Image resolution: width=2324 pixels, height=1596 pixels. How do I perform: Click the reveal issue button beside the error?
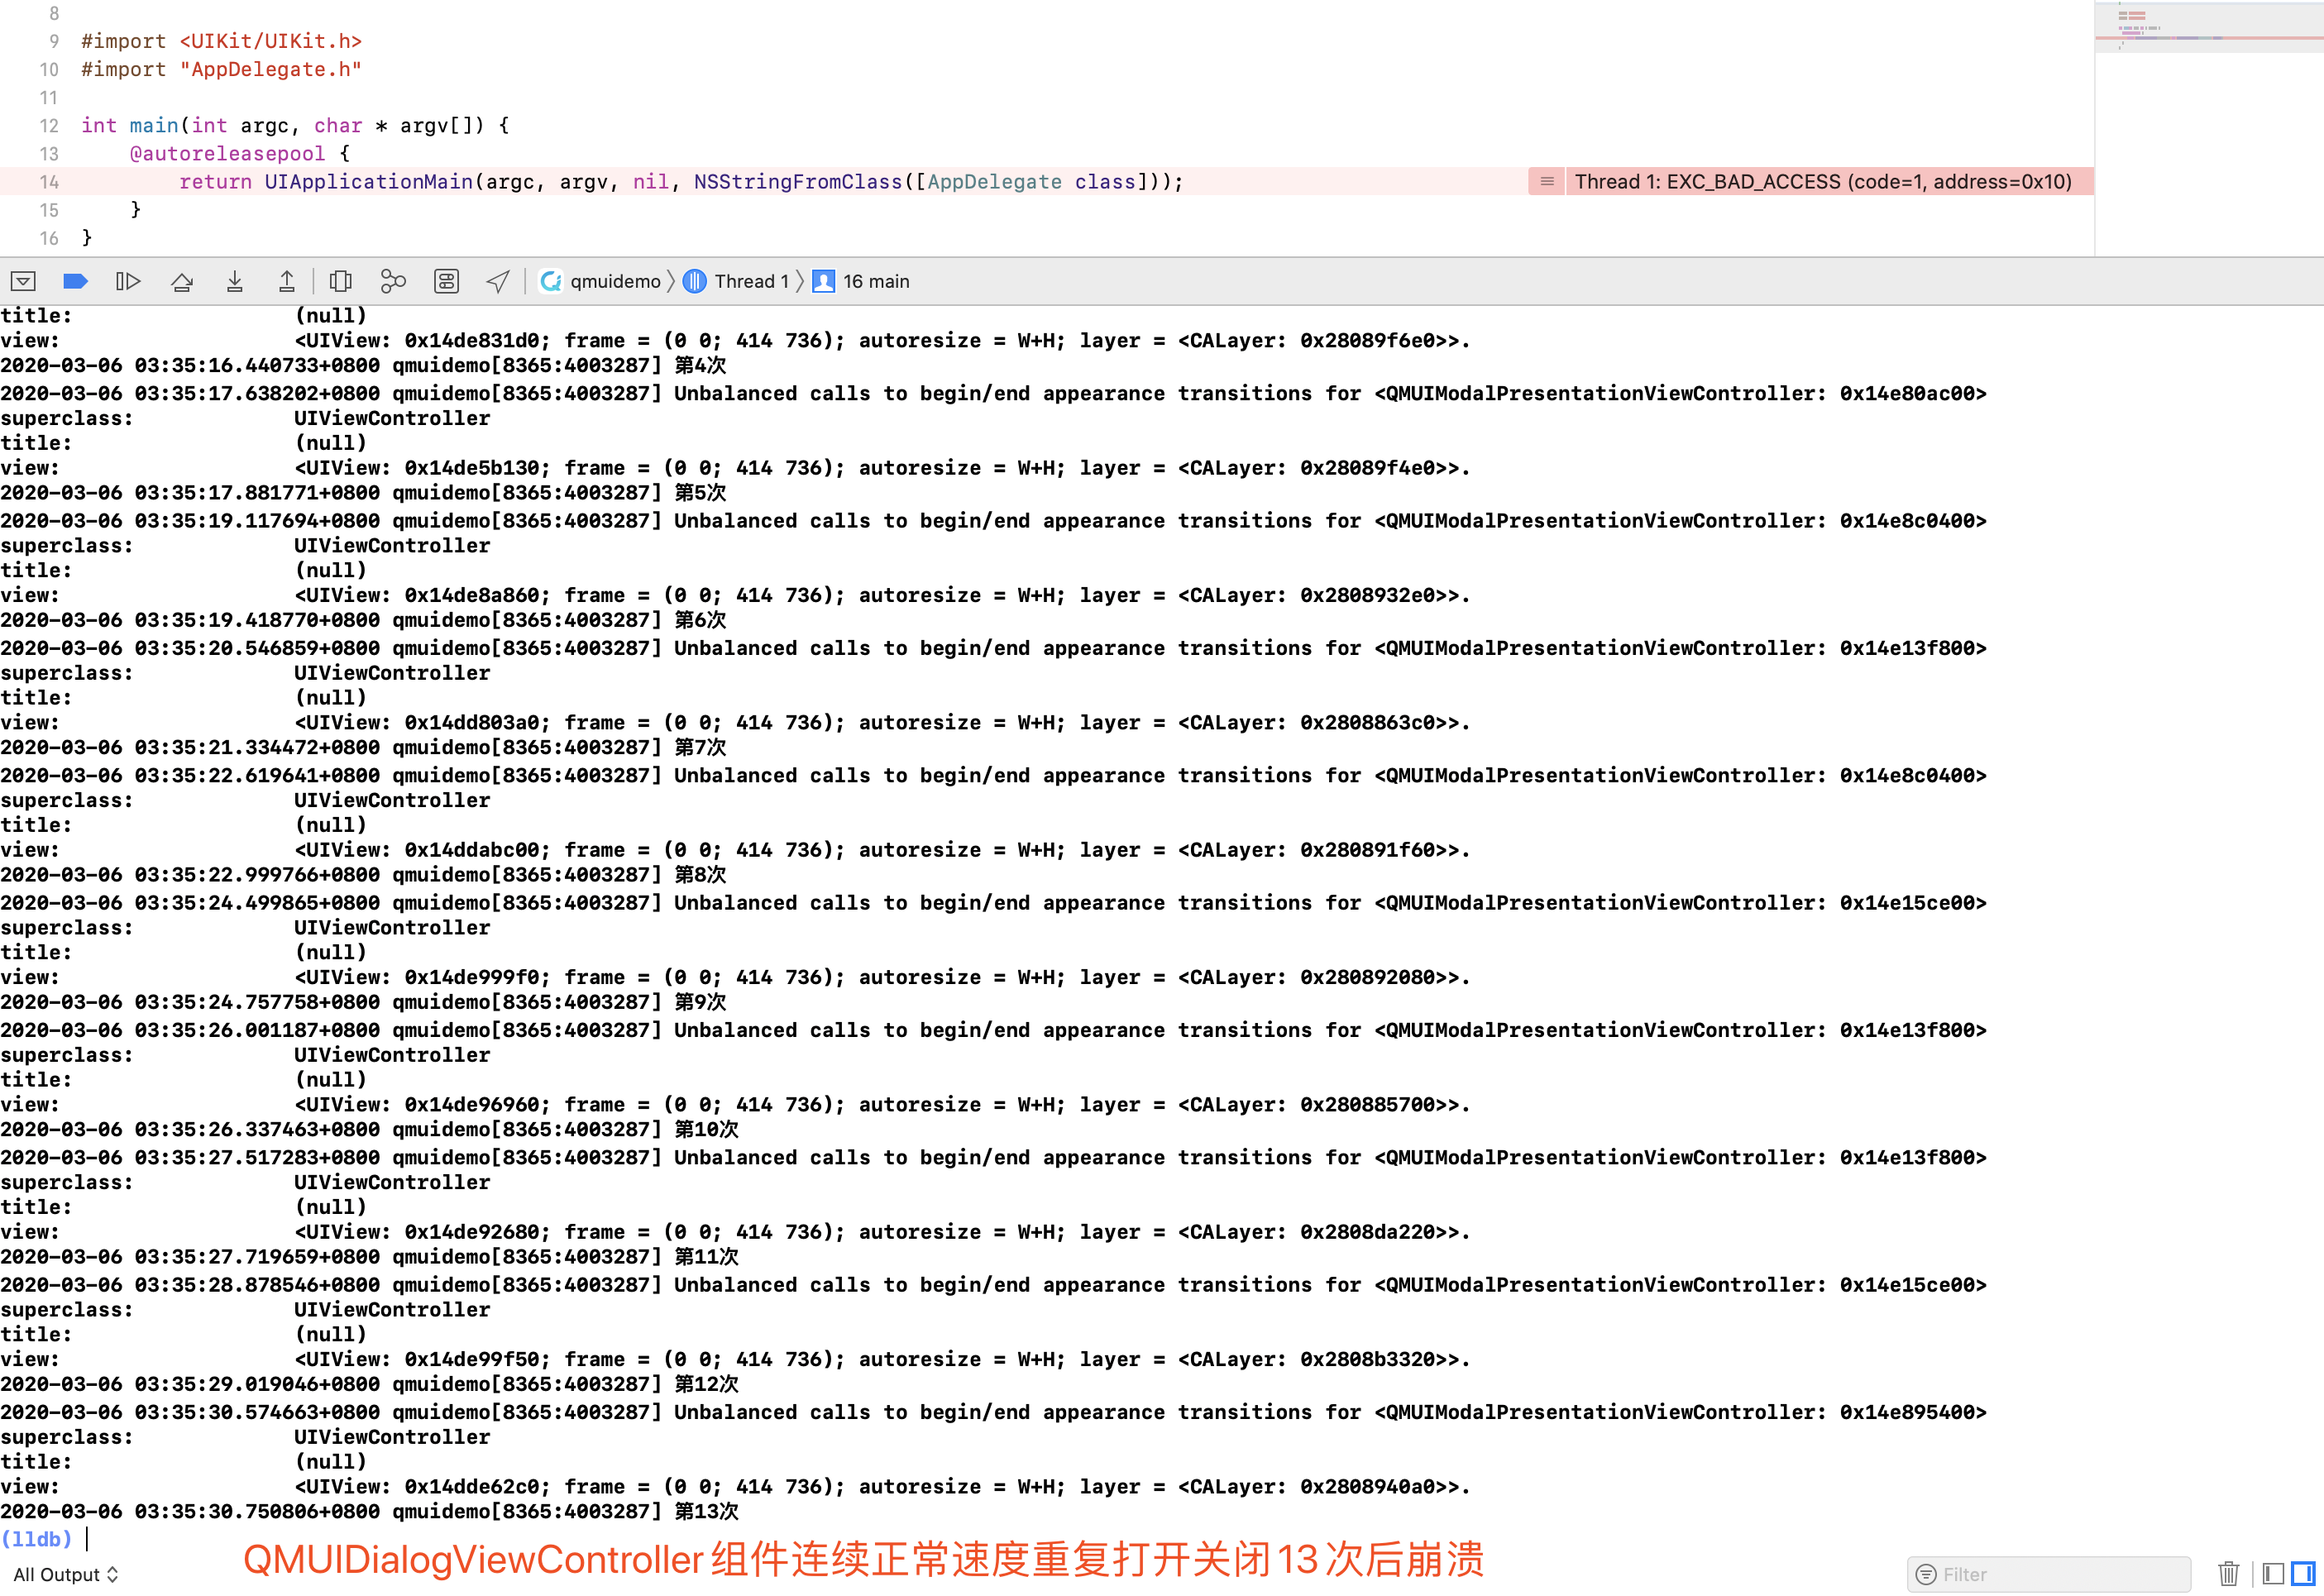coord(1546,182)
